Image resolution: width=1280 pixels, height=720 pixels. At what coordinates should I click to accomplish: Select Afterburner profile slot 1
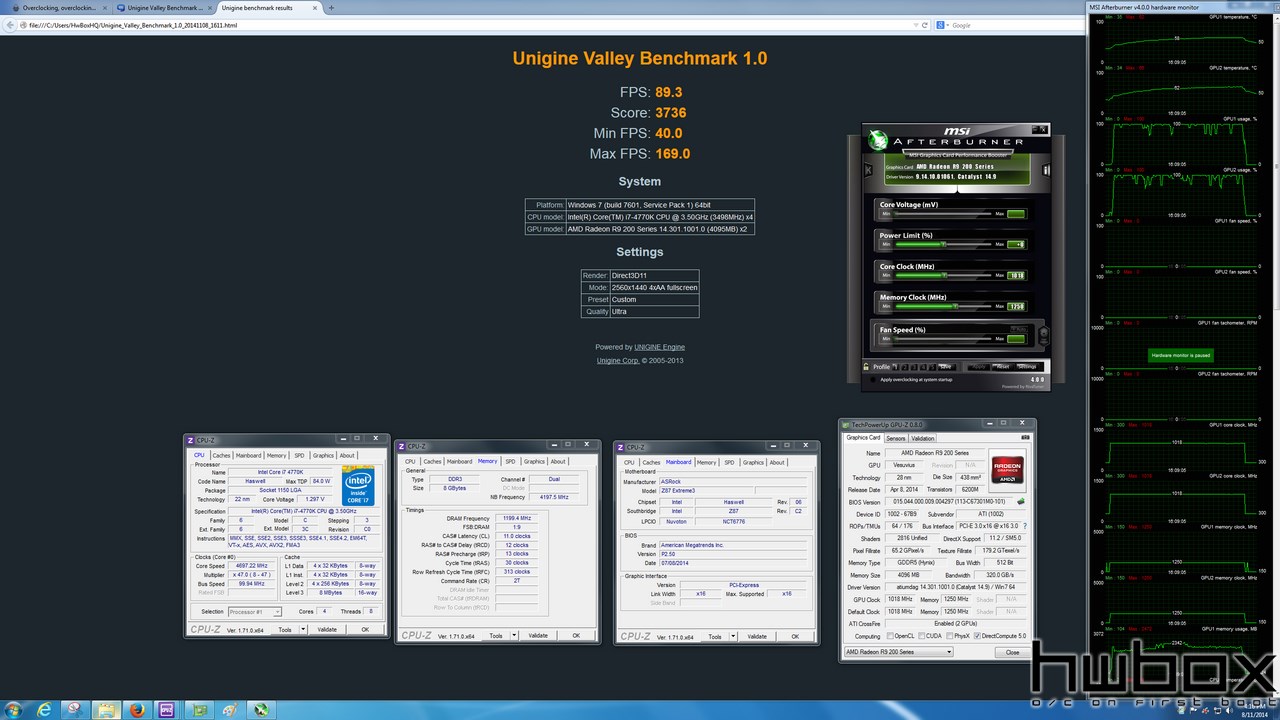click(895, 366)
